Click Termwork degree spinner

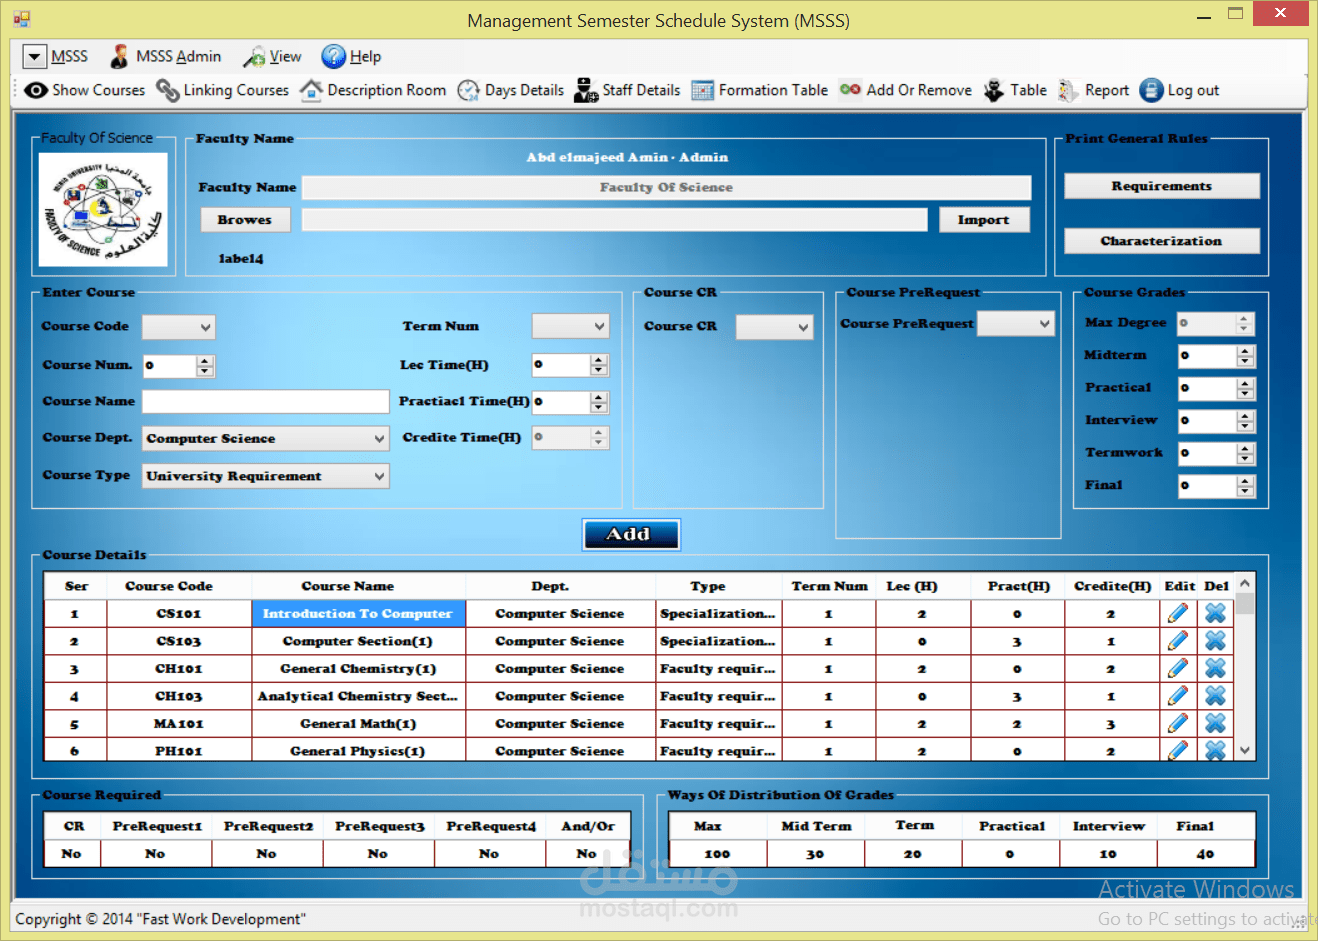[1245, 454]
